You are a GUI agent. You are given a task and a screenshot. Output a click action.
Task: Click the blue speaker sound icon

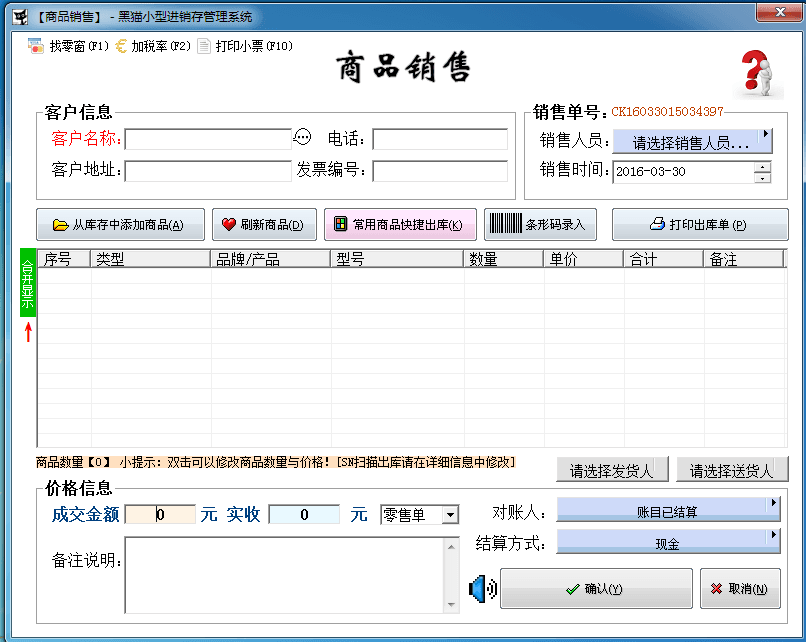(482, 589)
